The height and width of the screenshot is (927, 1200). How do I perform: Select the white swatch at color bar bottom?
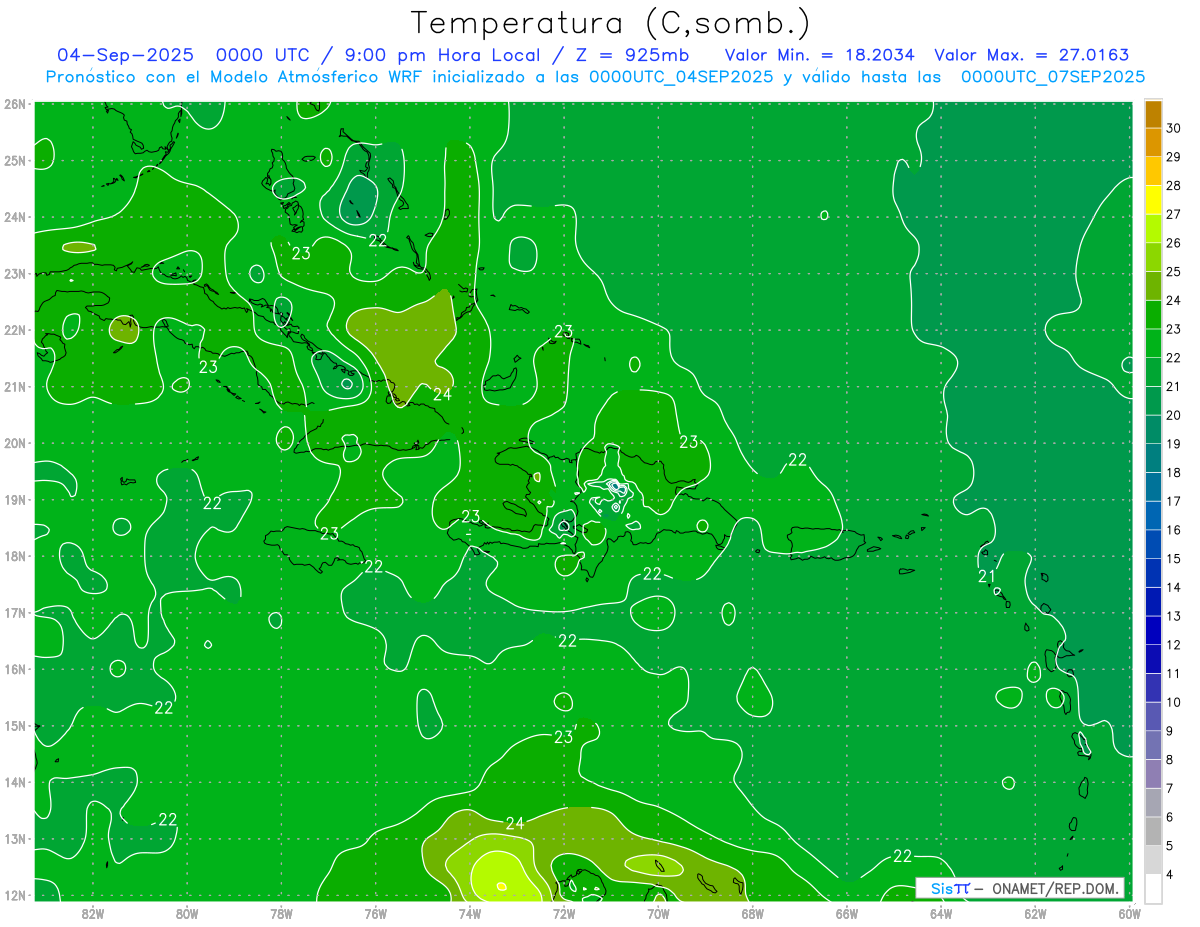pyautogui.click(x=1153, y=888)
